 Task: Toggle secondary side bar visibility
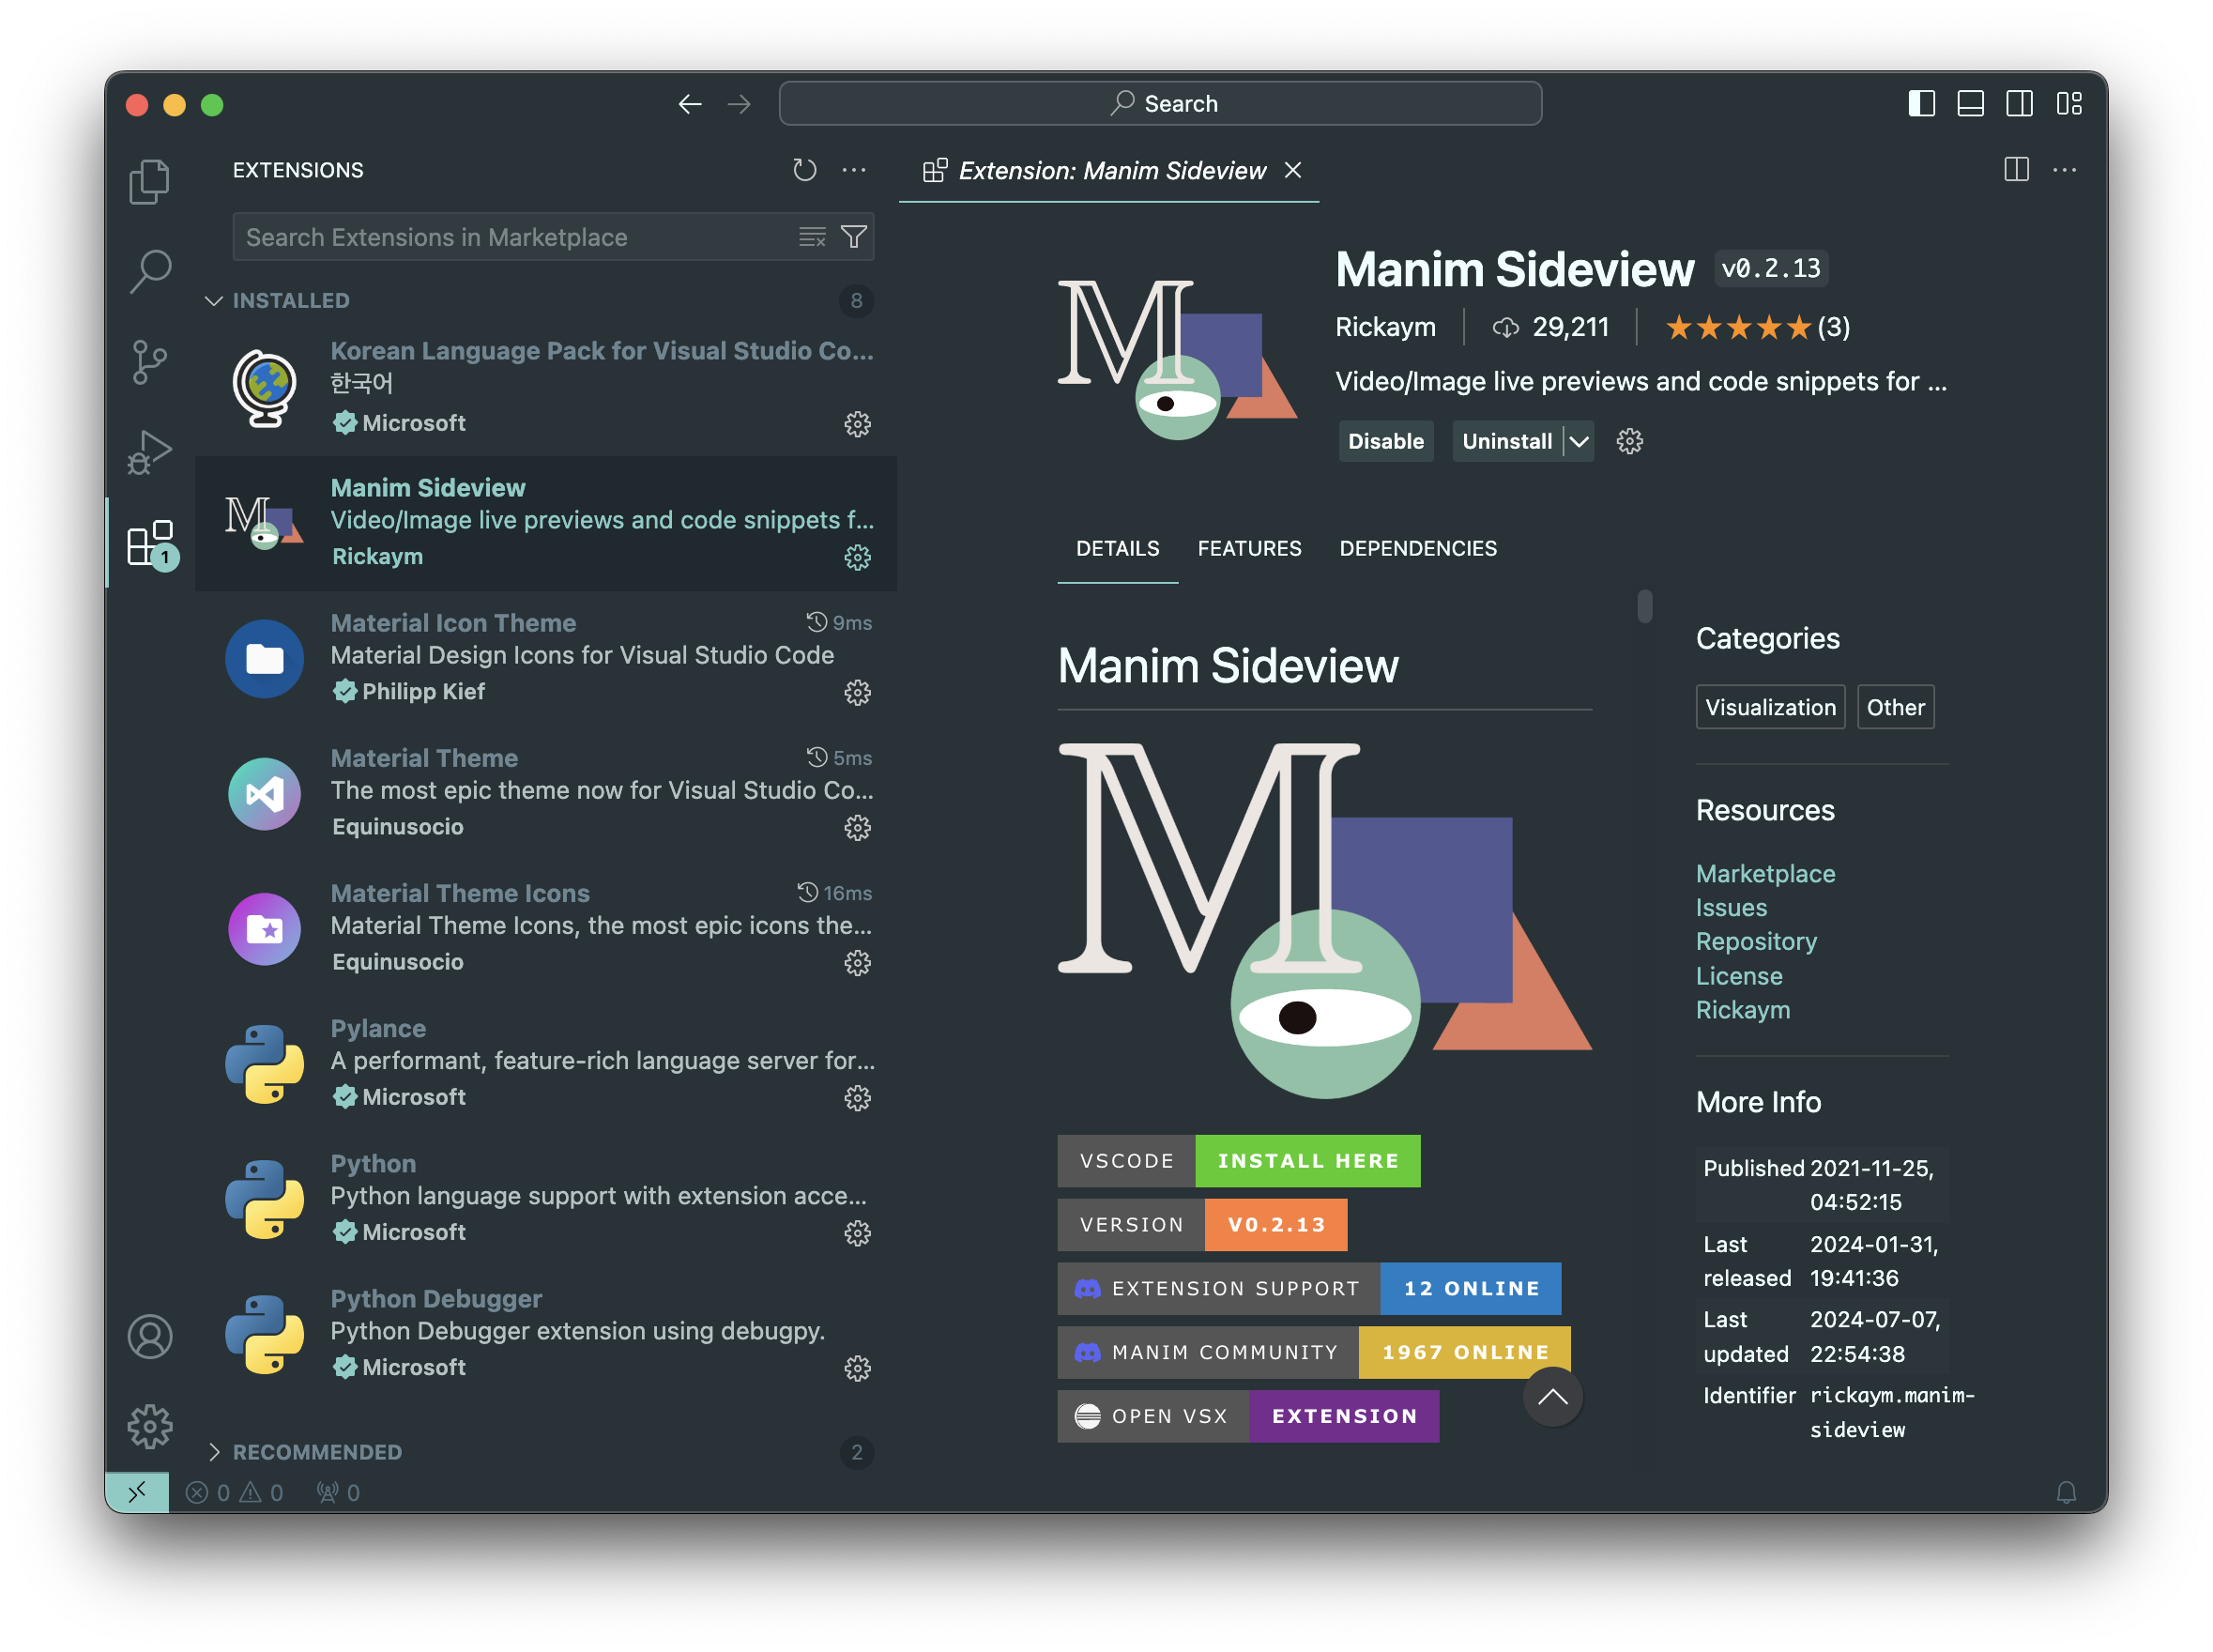click(x=2019, y=104)
